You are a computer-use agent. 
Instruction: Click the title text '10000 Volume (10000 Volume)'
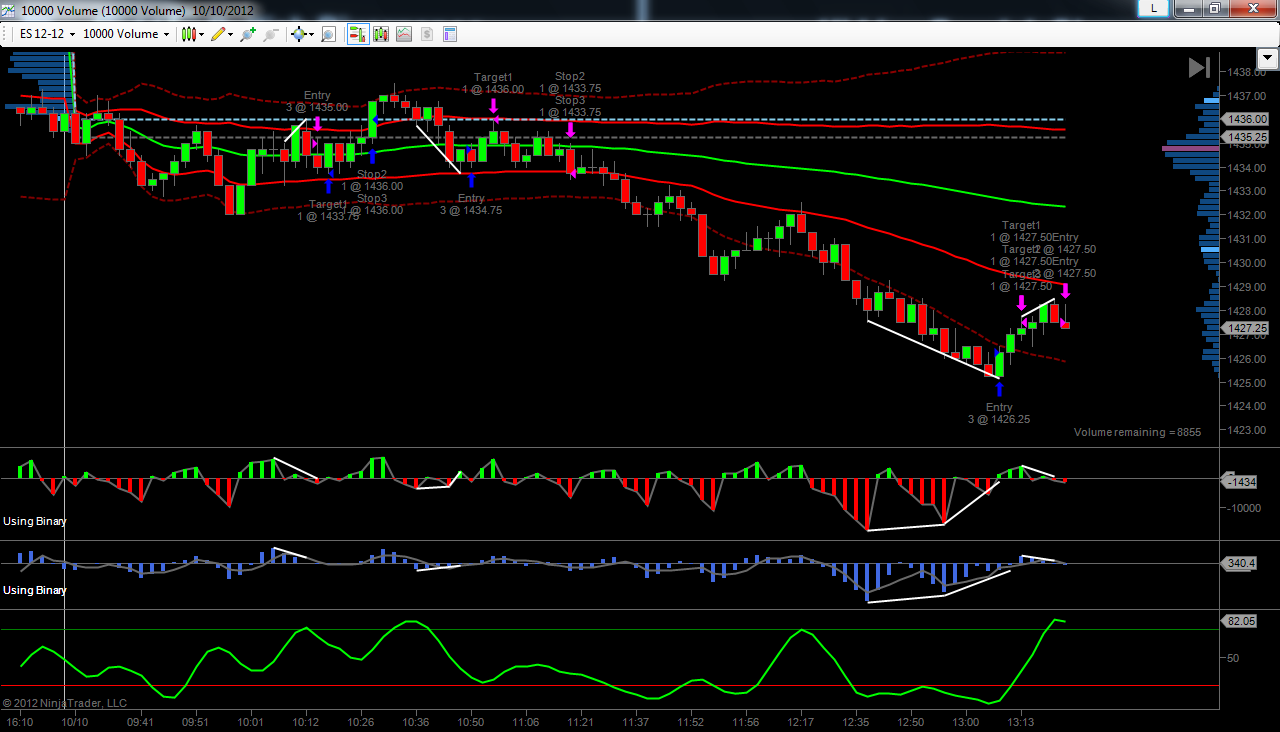103,10
